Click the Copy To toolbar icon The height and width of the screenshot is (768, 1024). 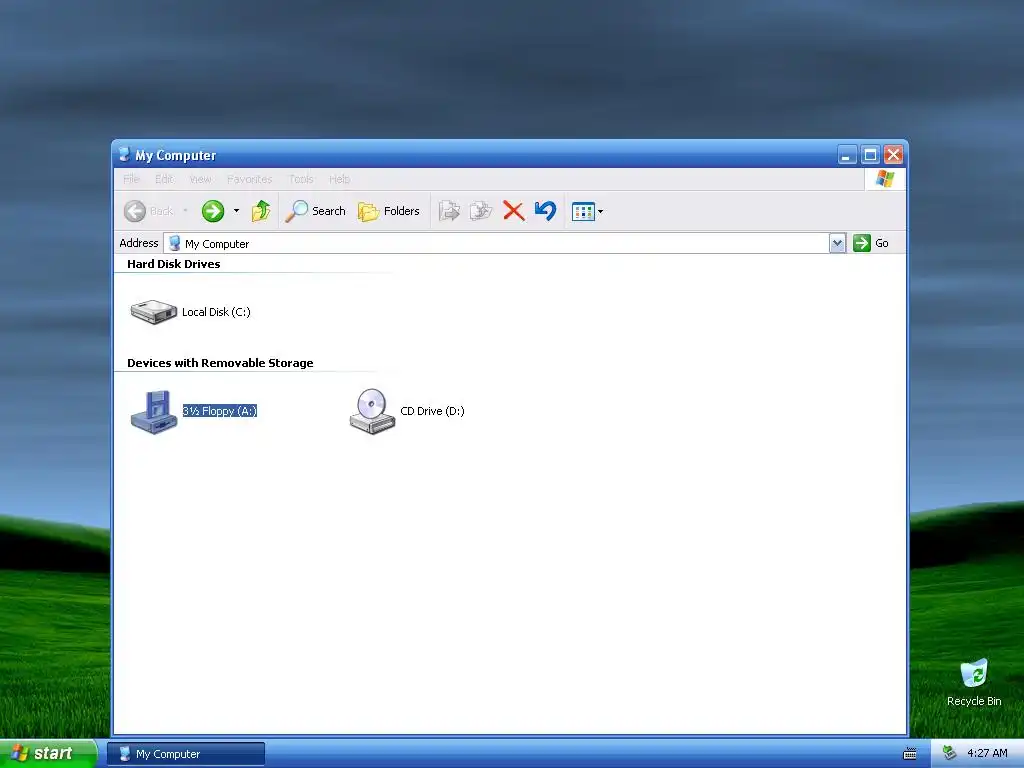[x=481, y=211]
